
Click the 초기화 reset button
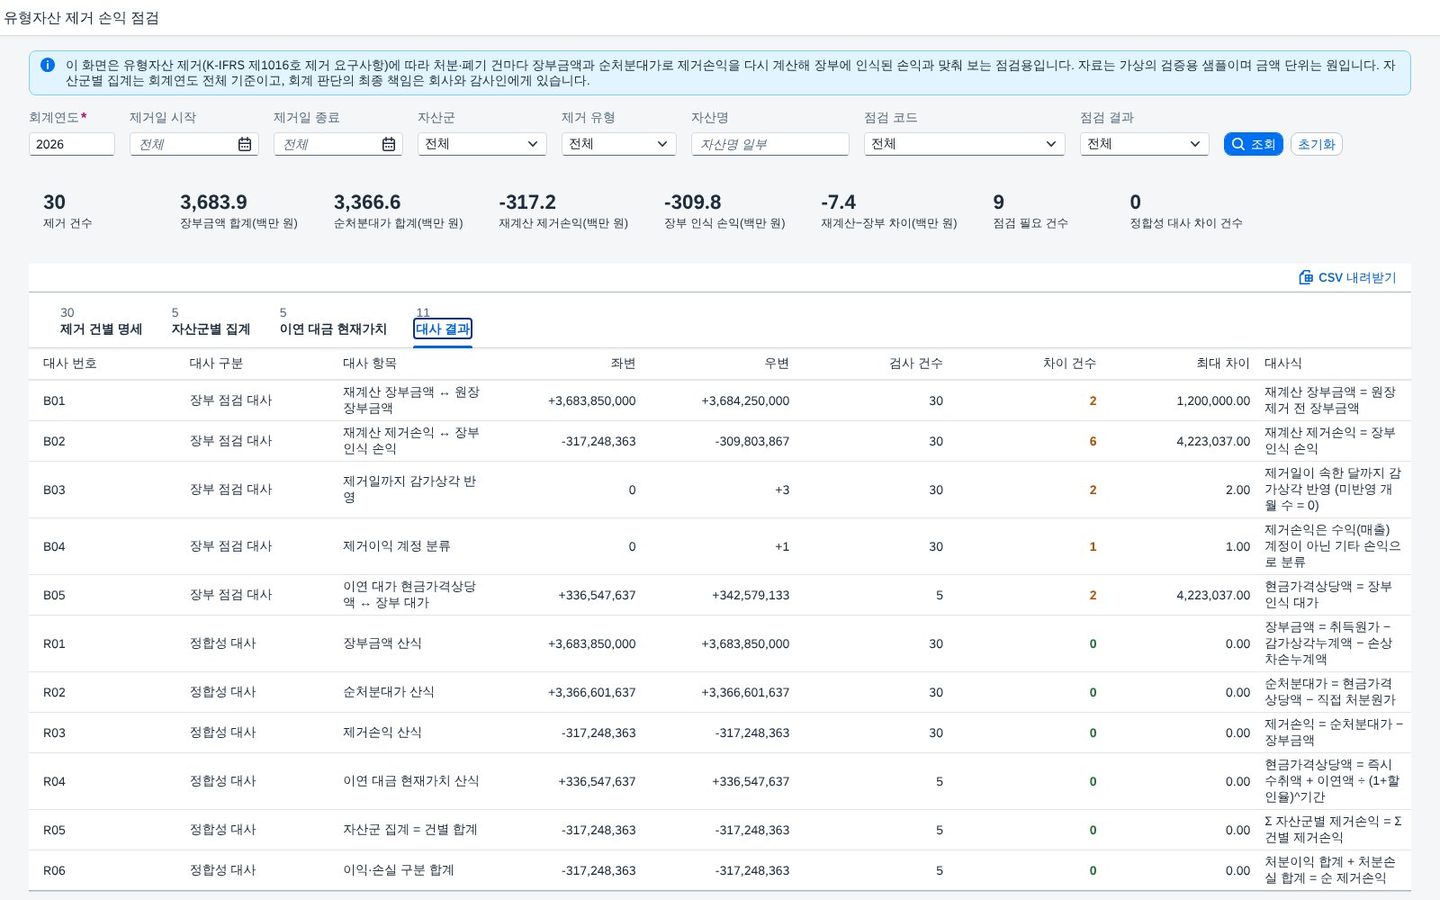1316,144
